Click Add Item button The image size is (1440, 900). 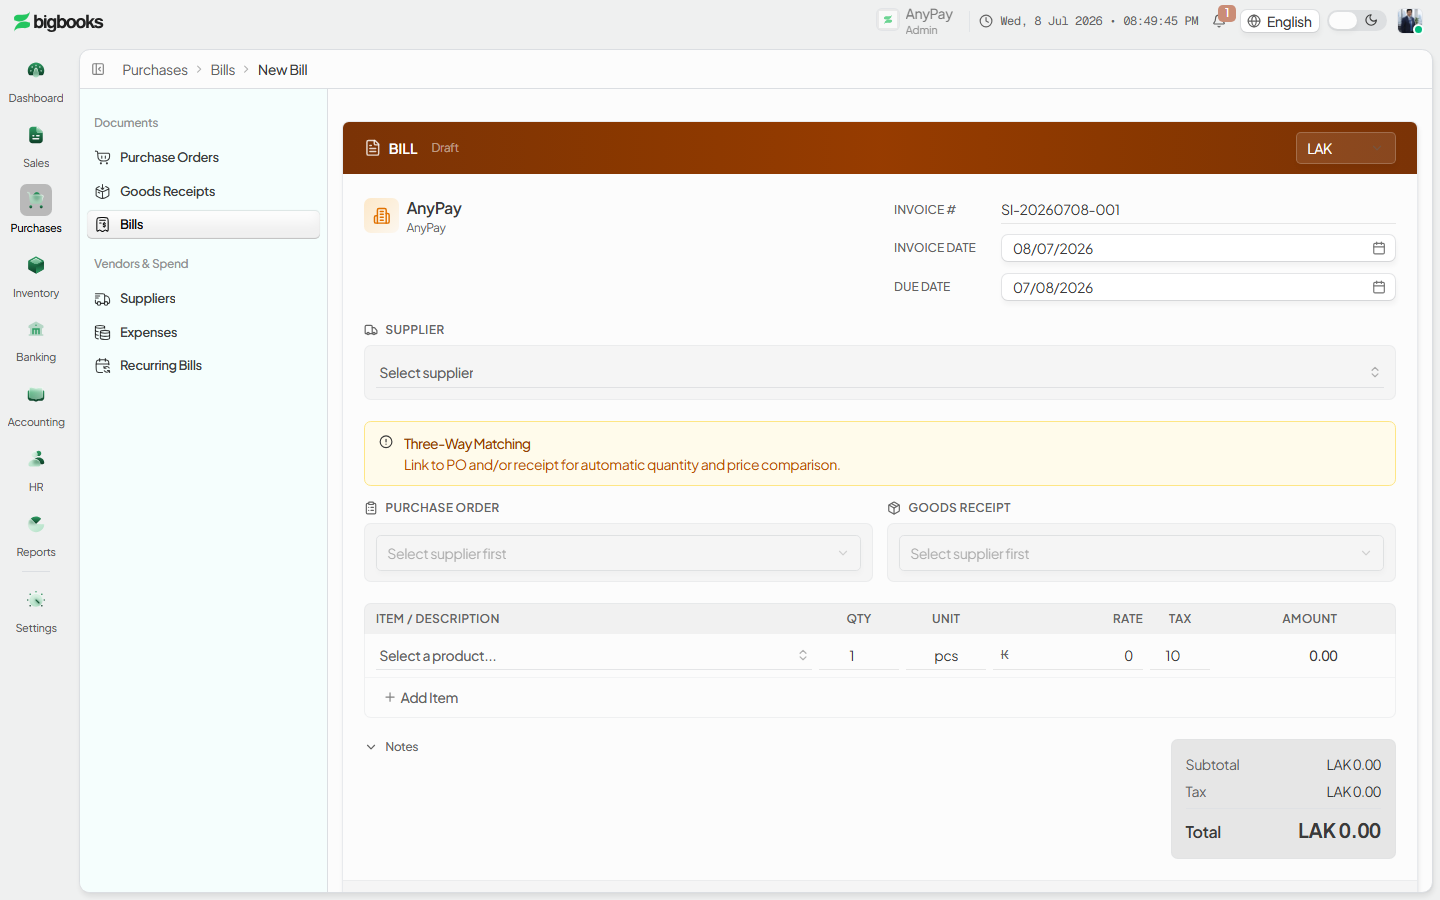tap(421, 698)
